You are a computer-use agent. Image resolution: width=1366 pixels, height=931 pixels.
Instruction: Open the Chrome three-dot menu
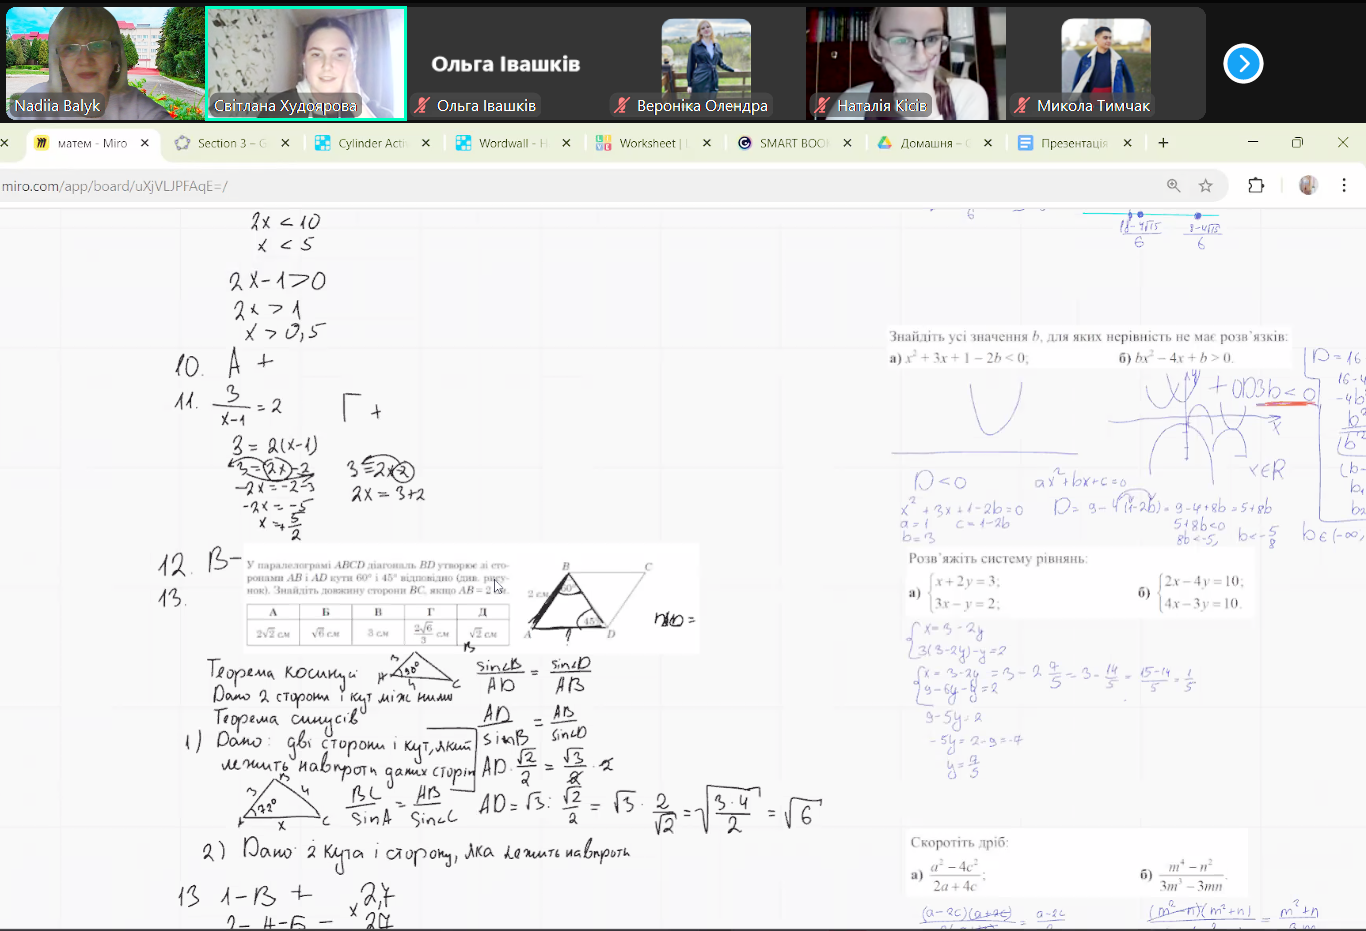(x=1344, y=186)
